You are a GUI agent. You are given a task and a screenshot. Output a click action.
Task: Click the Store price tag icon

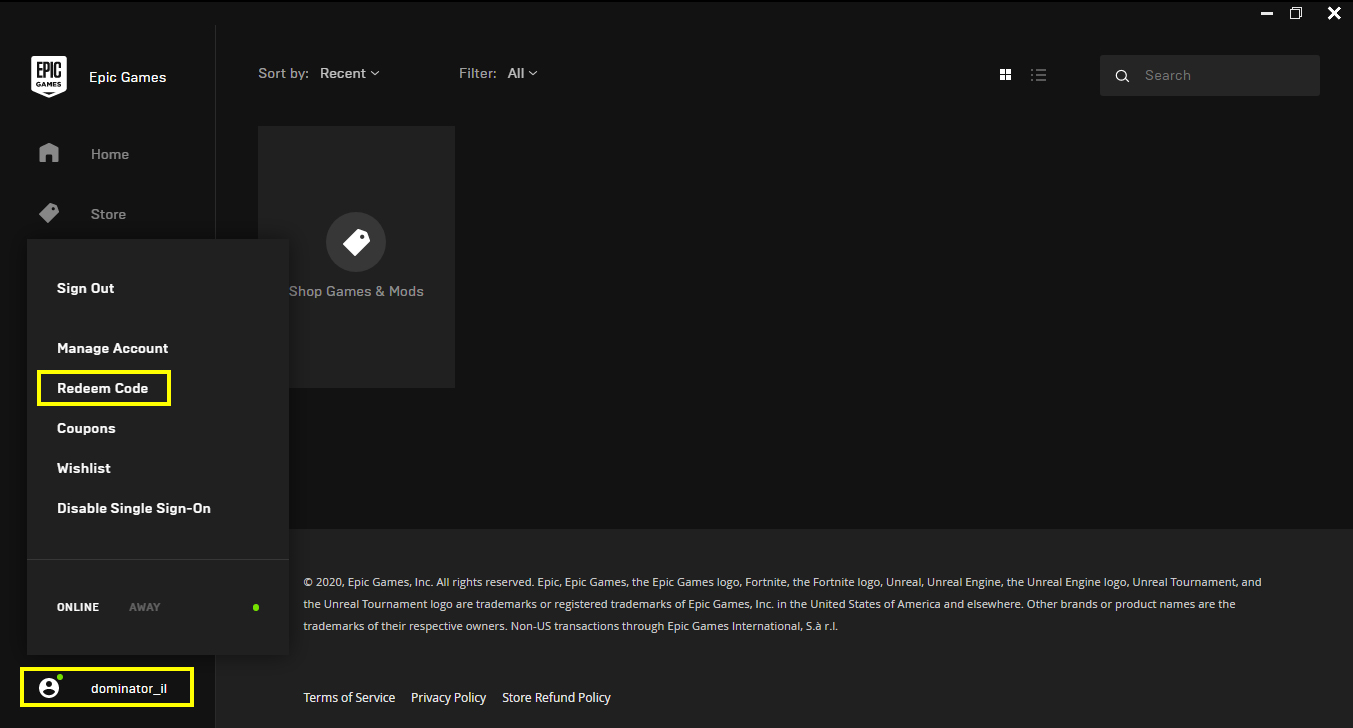pyautogui.click(x=49, y=213)
